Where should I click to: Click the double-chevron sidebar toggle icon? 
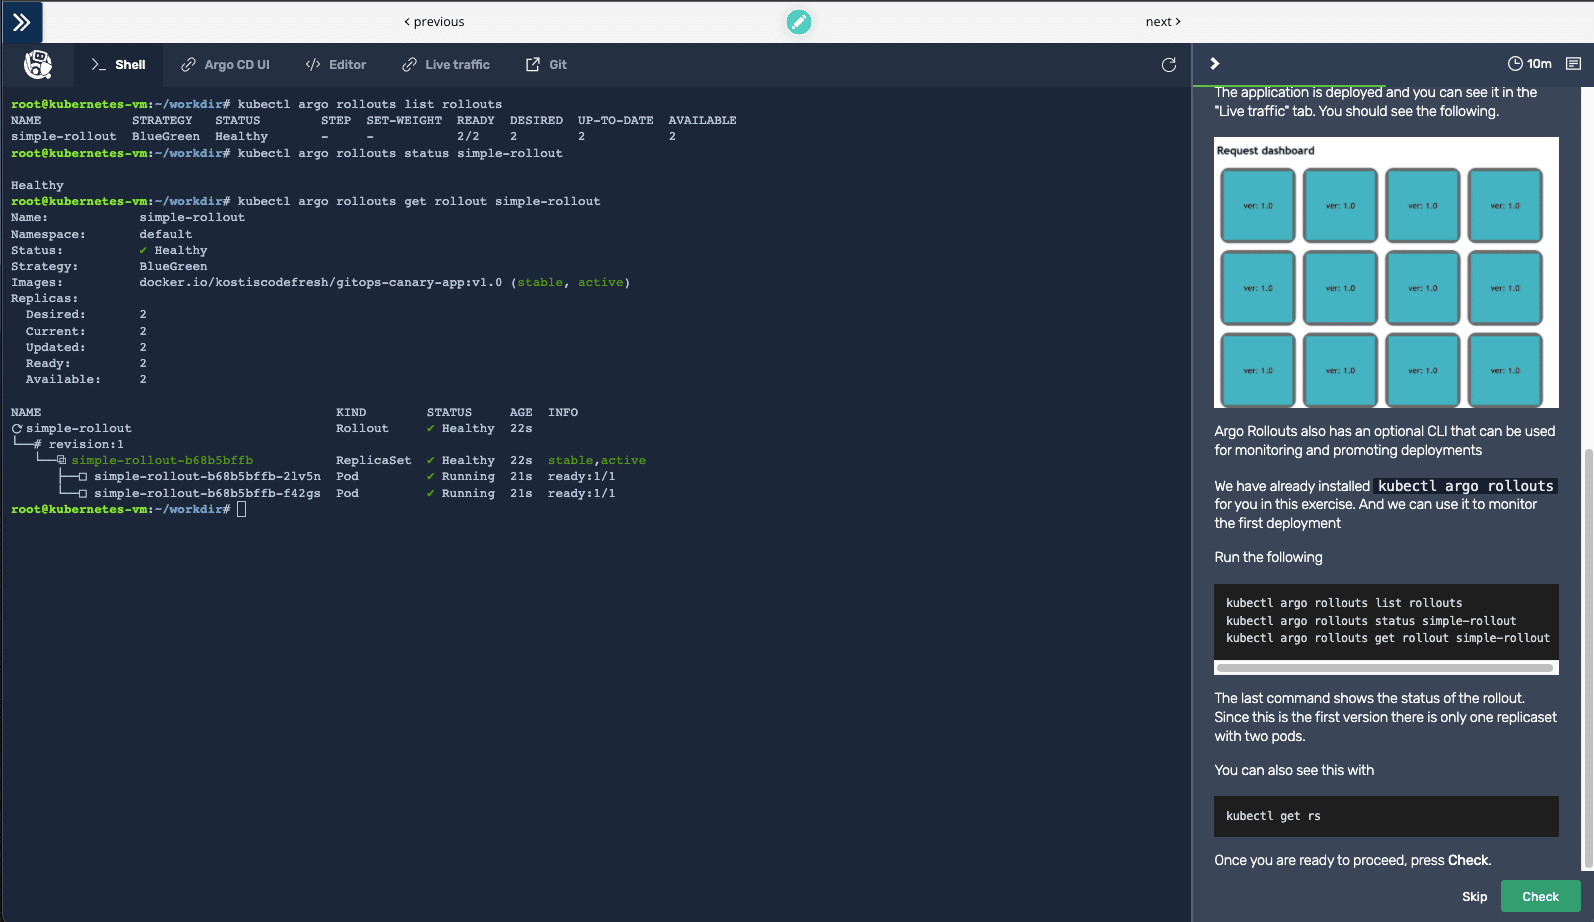pyautogui.click(x=21, y=22)
